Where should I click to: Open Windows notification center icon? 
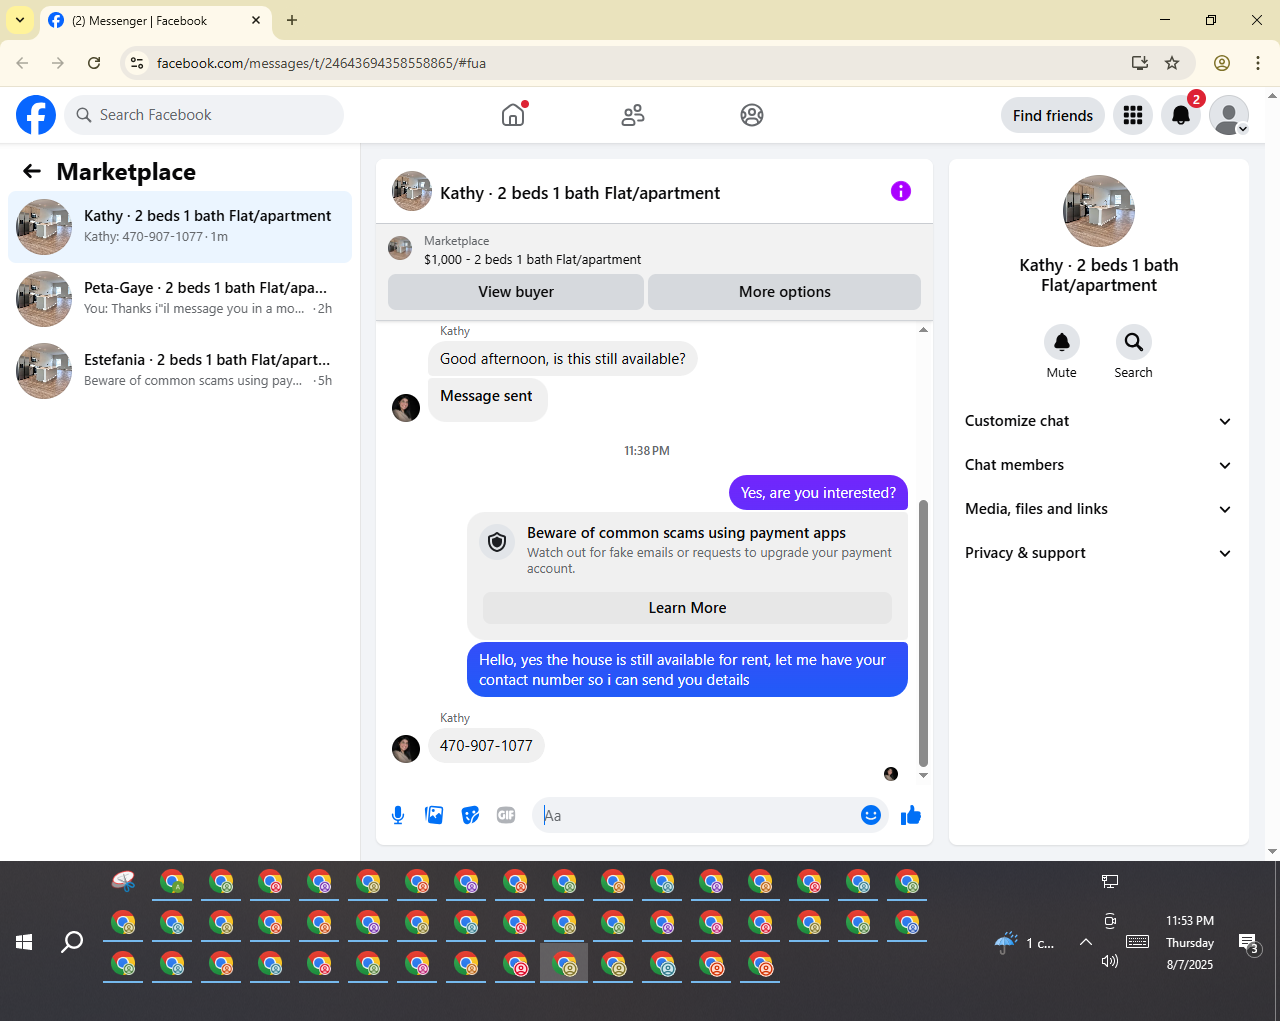pyautogui.click(x=1248, y=942)
